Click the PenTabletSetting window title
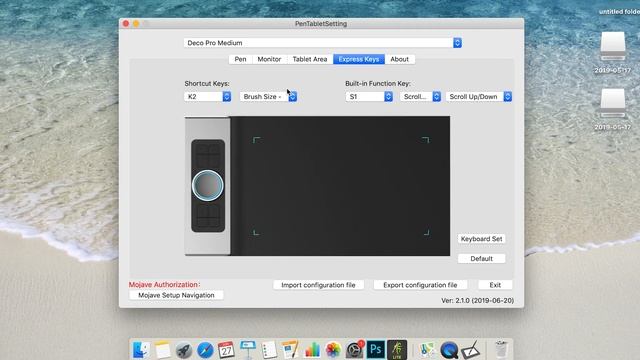The image size is (640, 360). 321,24
